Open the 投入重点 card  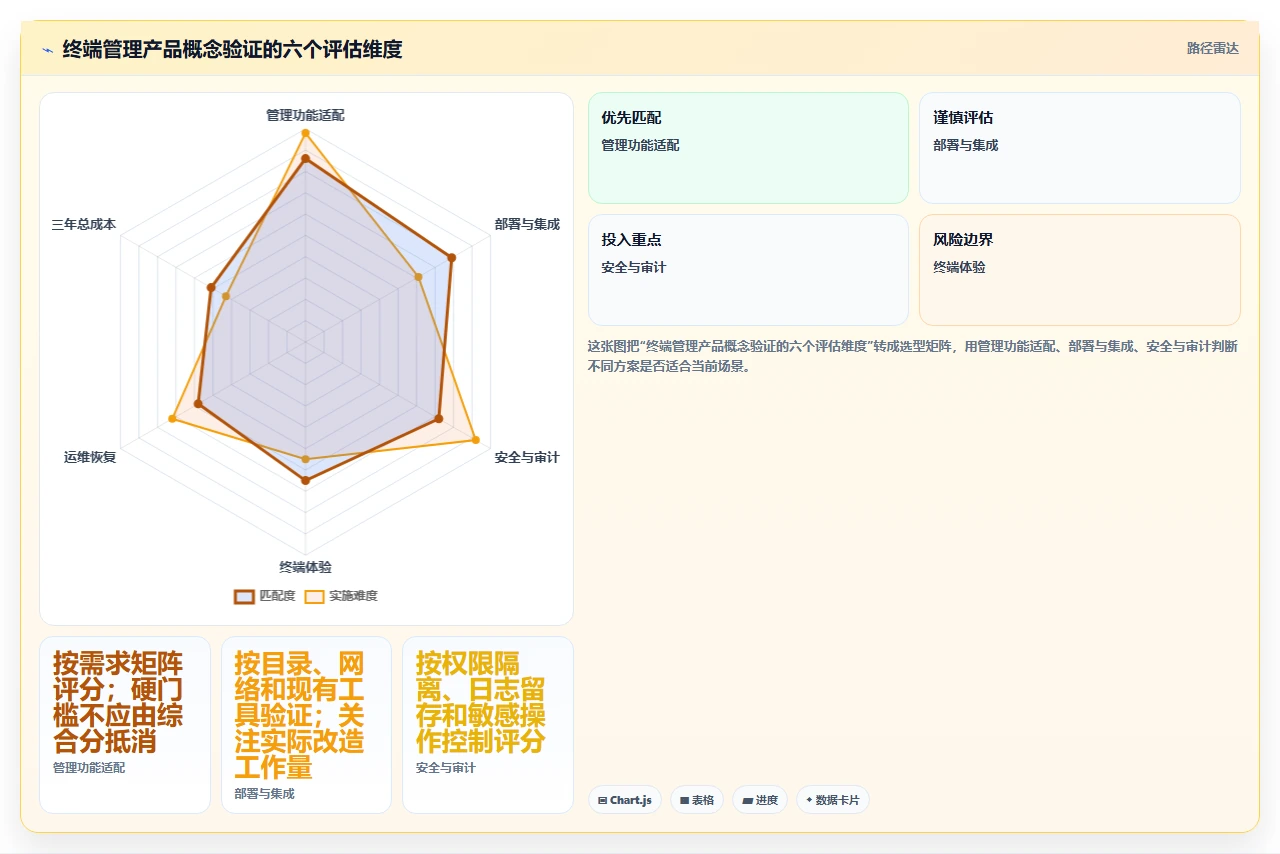click(x=748, y=270)
